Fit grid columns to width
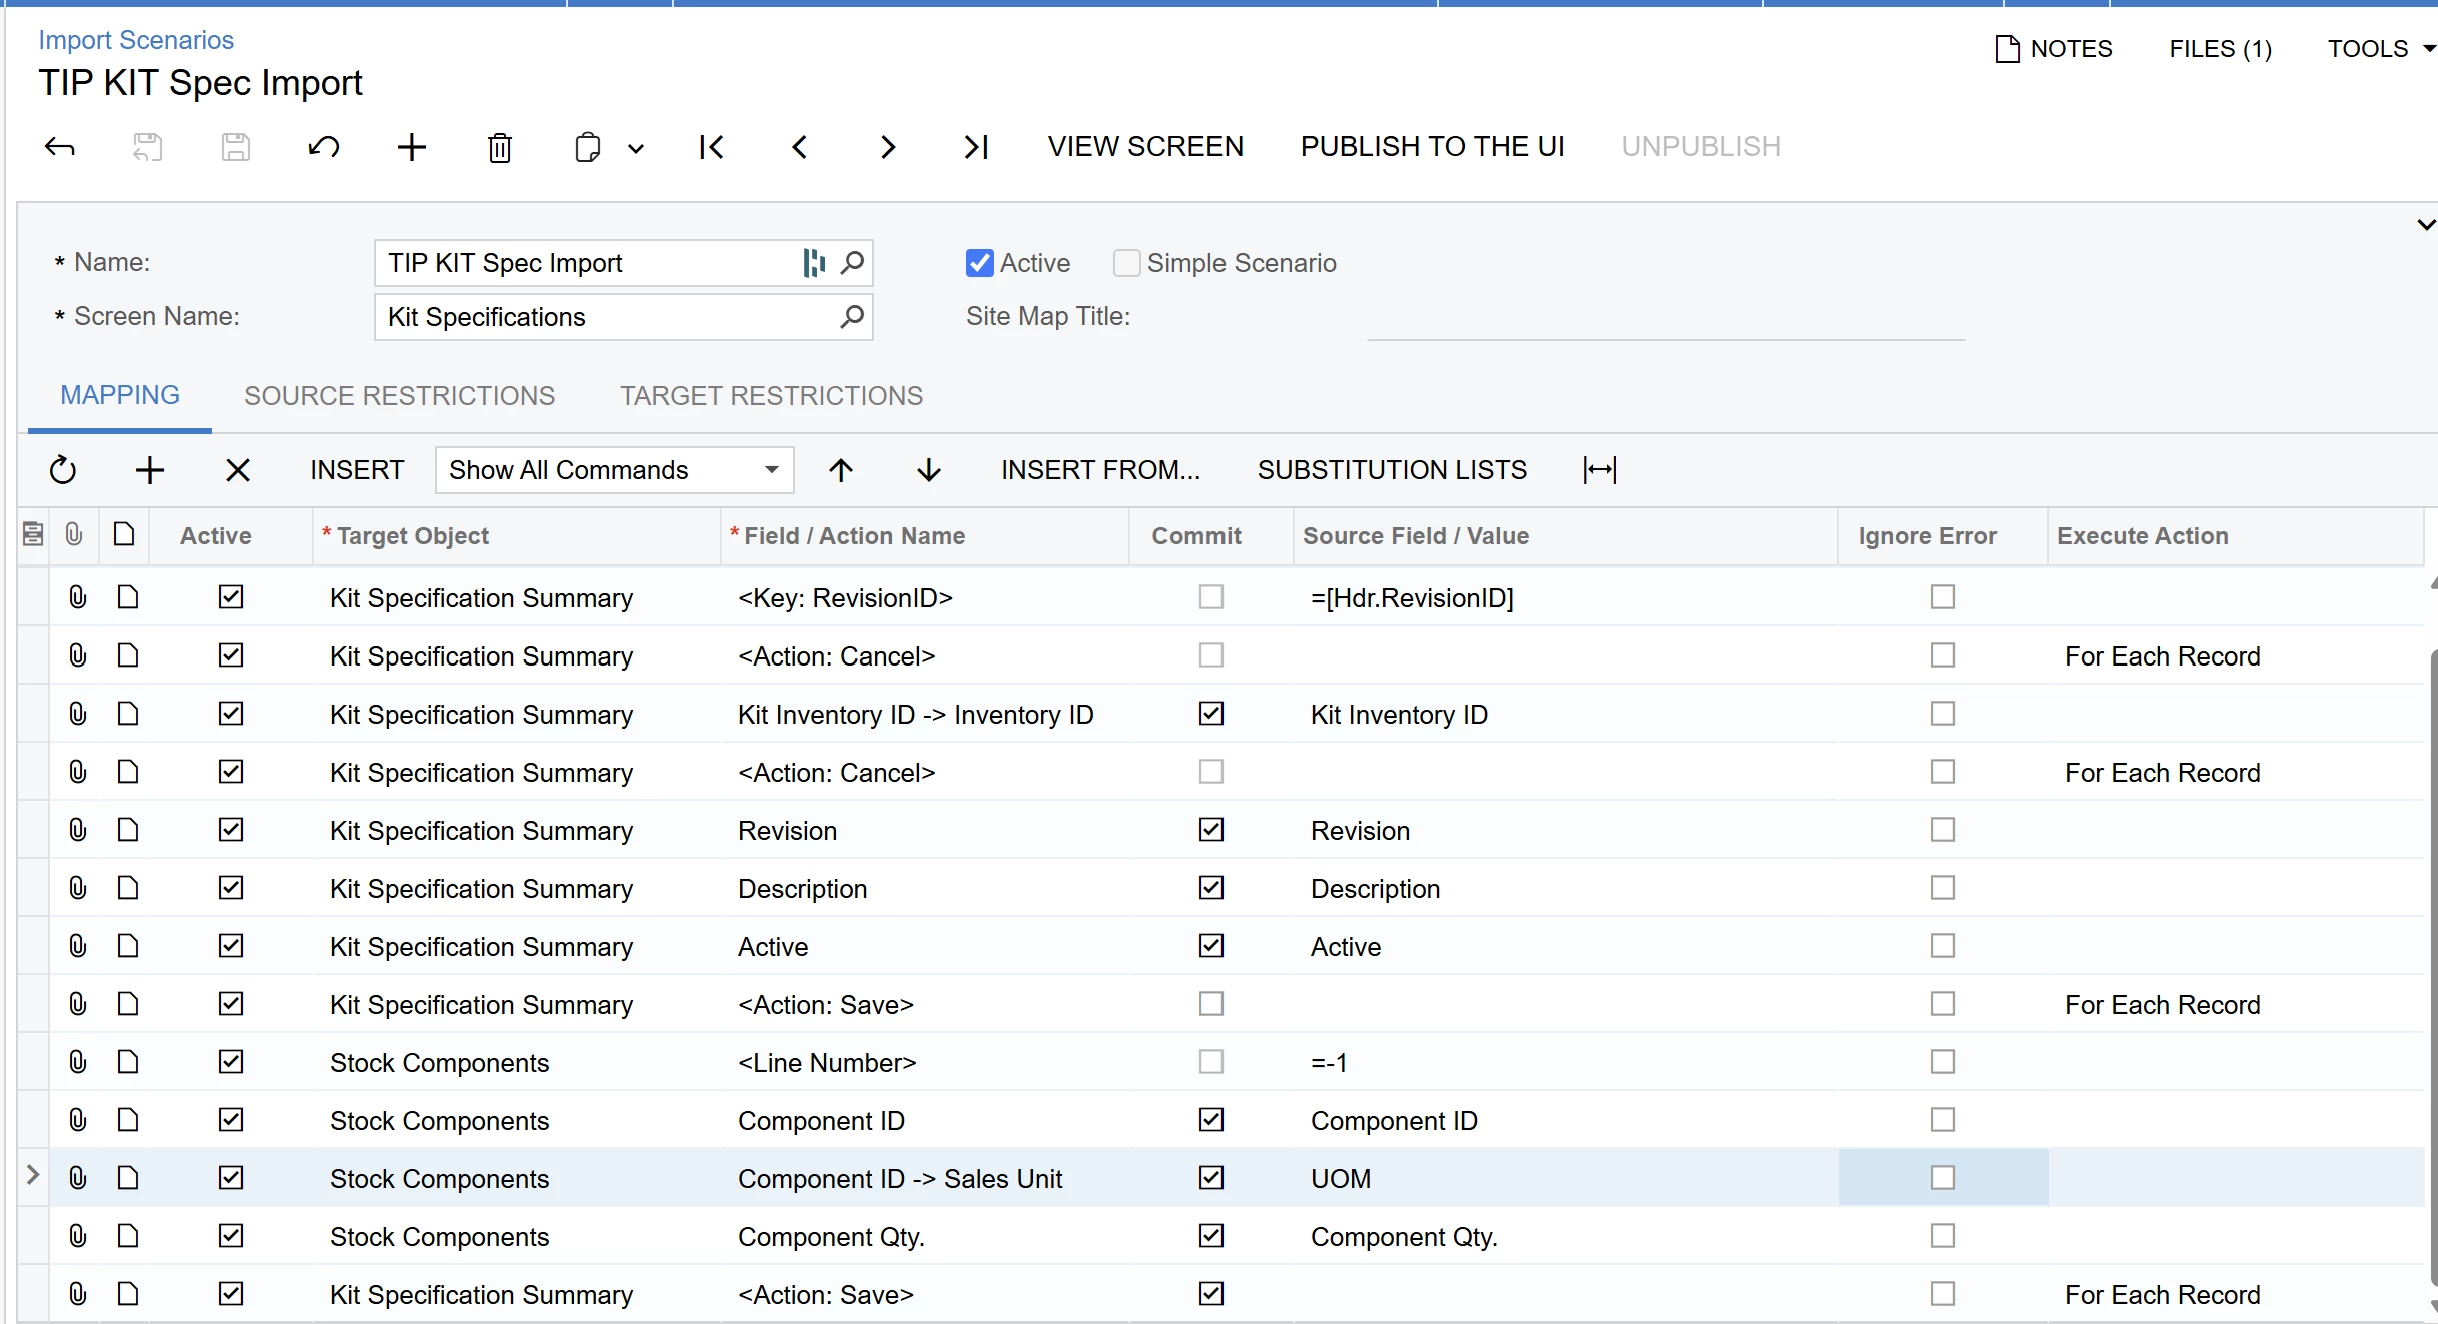The image size is (2438, 1324). tap(1599, 470)
